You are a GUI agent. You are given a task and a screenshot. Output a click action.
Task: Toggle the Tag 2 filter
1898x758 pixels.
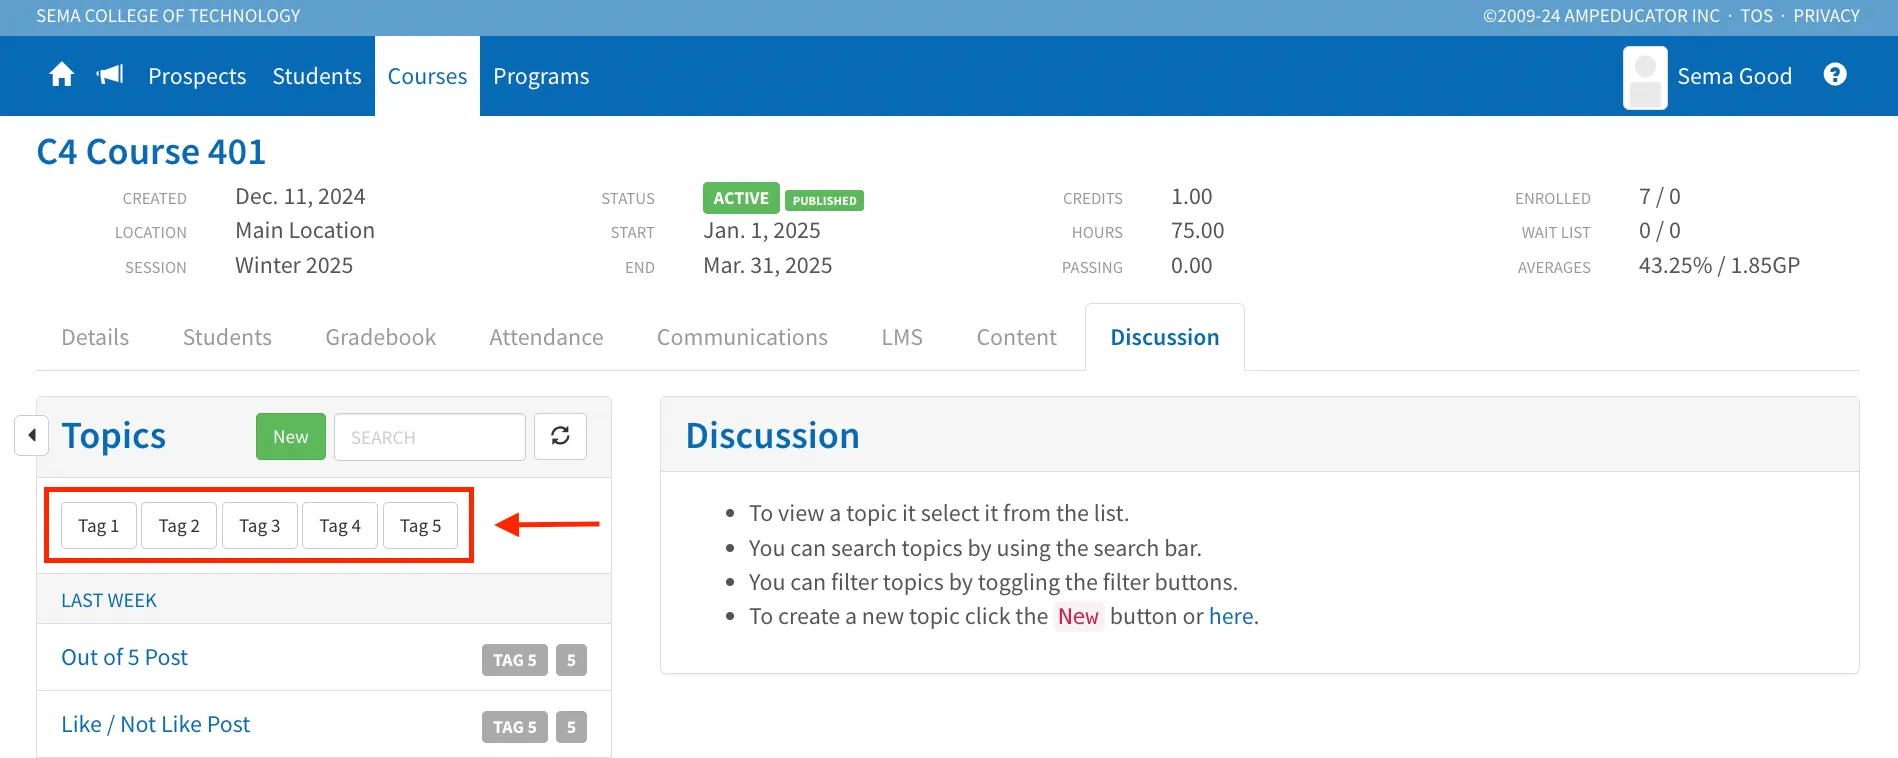point(179,526)
